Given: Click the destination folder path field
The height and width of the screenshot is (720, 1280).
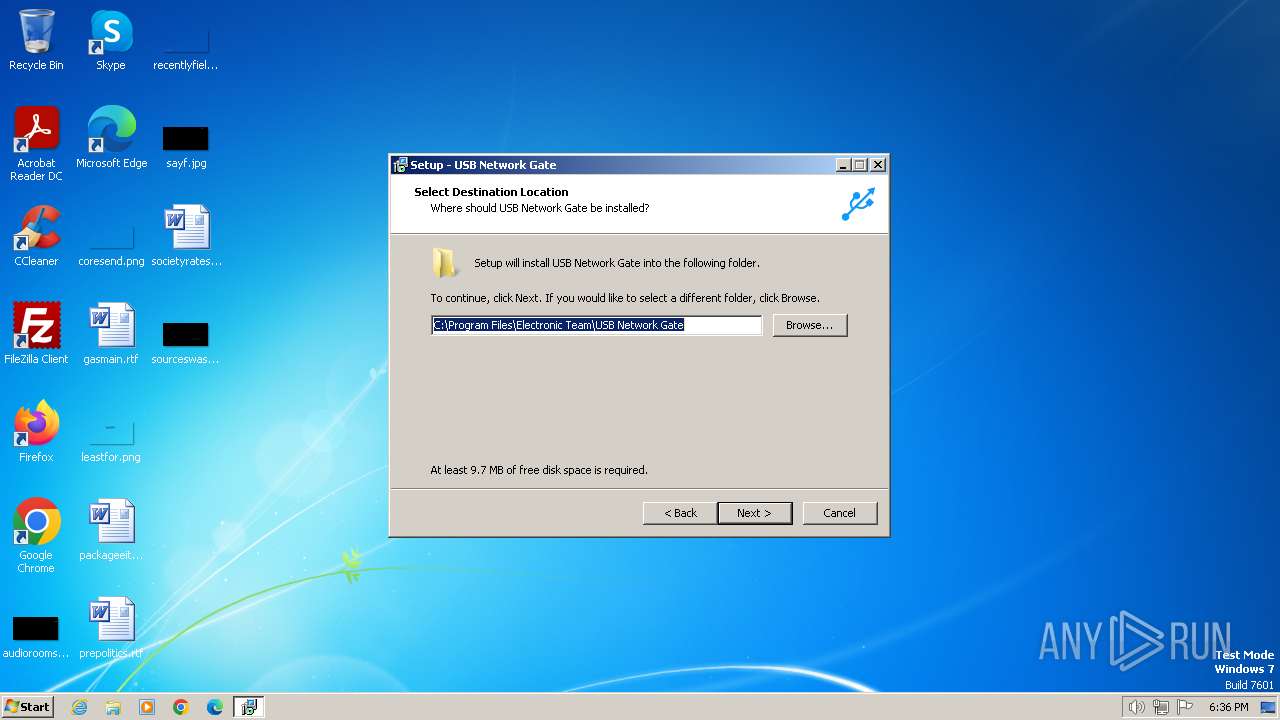Looking at the screenshot, I should click(x=596, y=325).
